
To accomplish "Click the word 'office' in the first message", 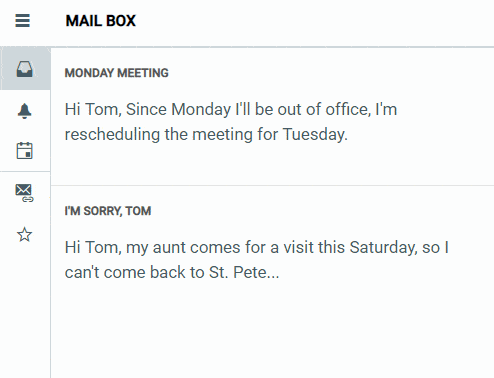I will coord(348,109).
